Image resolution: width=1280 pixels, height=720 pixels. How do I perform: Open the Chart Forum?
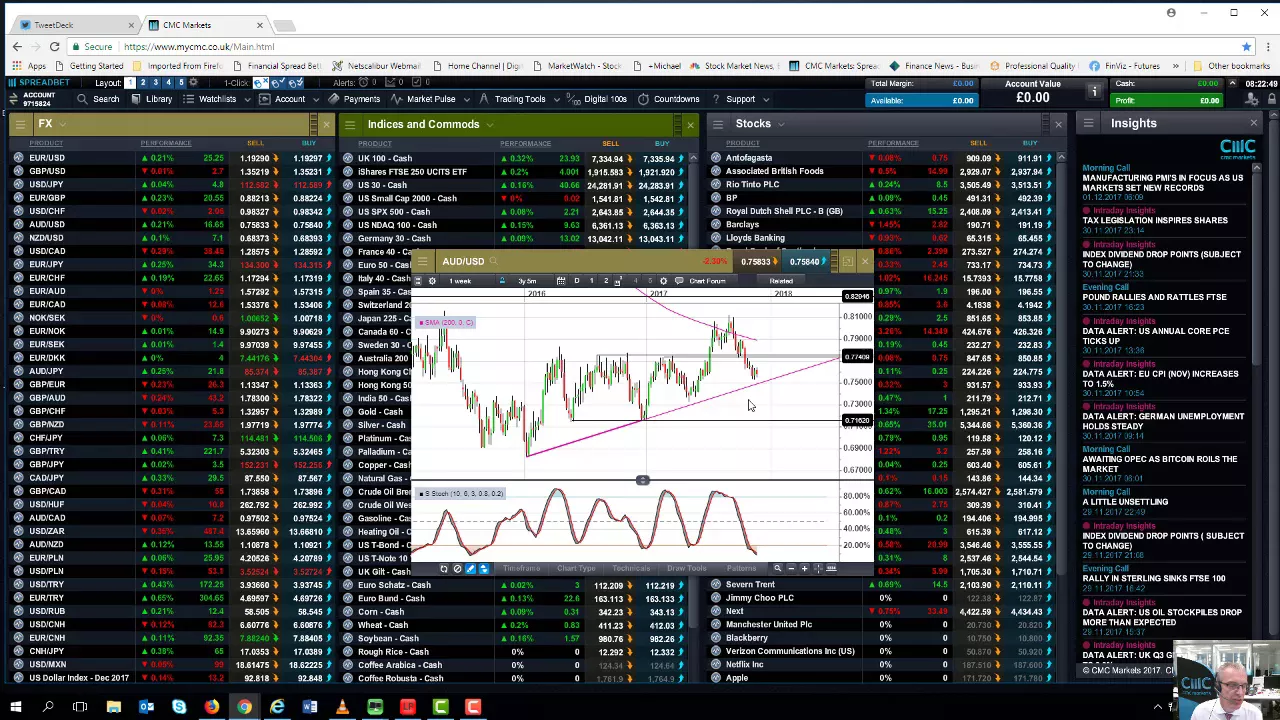tap(706, 281)
